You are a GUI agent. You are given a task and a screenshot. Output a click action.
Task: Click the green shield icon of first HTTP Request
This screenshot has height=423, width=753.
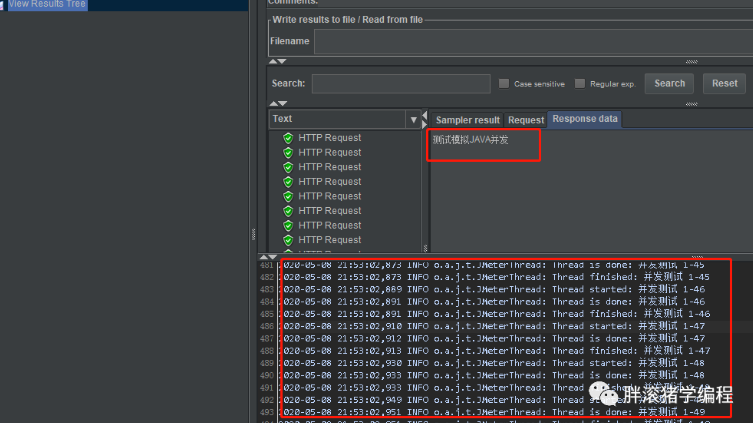[288, 138]
